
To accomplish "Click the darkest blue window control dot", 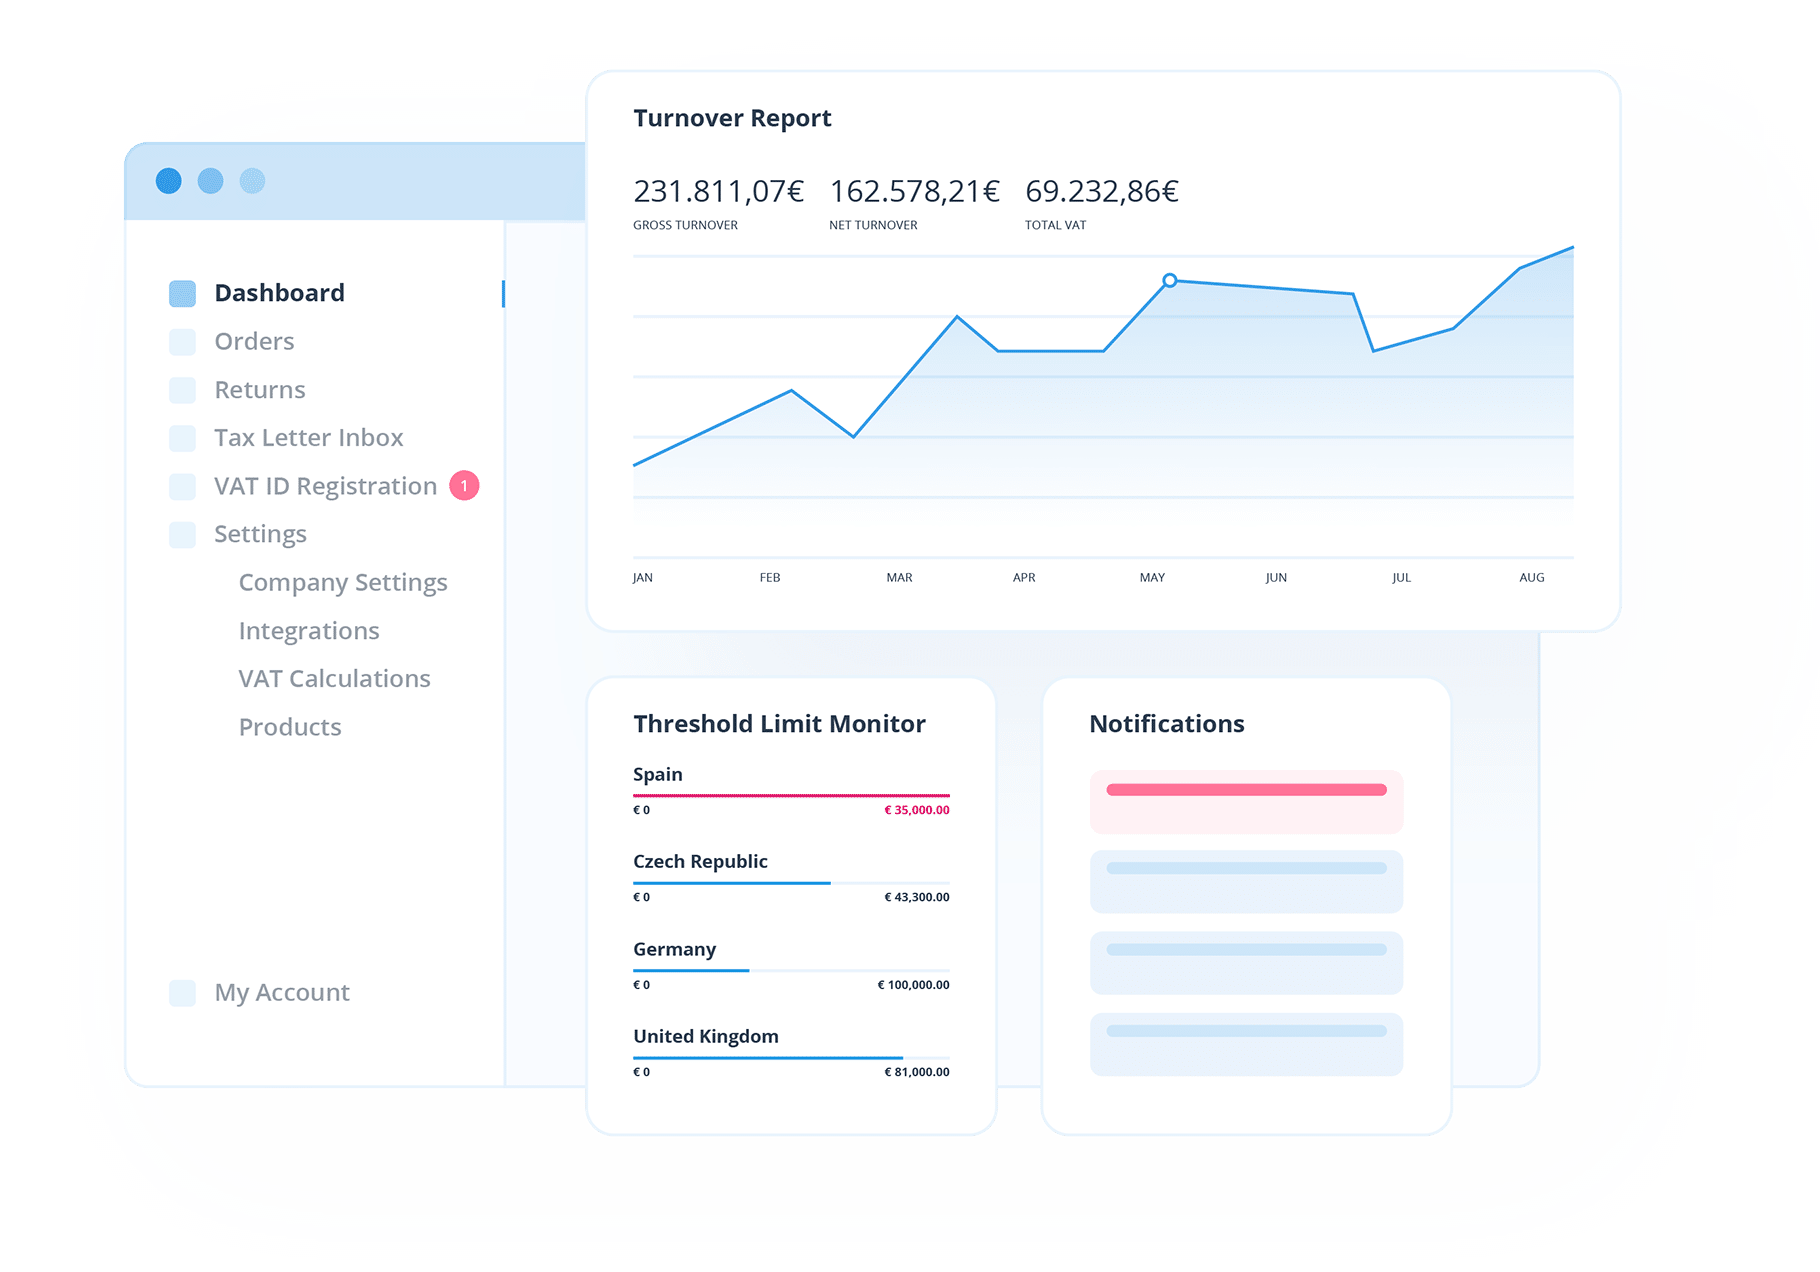I will pos(169,181).
